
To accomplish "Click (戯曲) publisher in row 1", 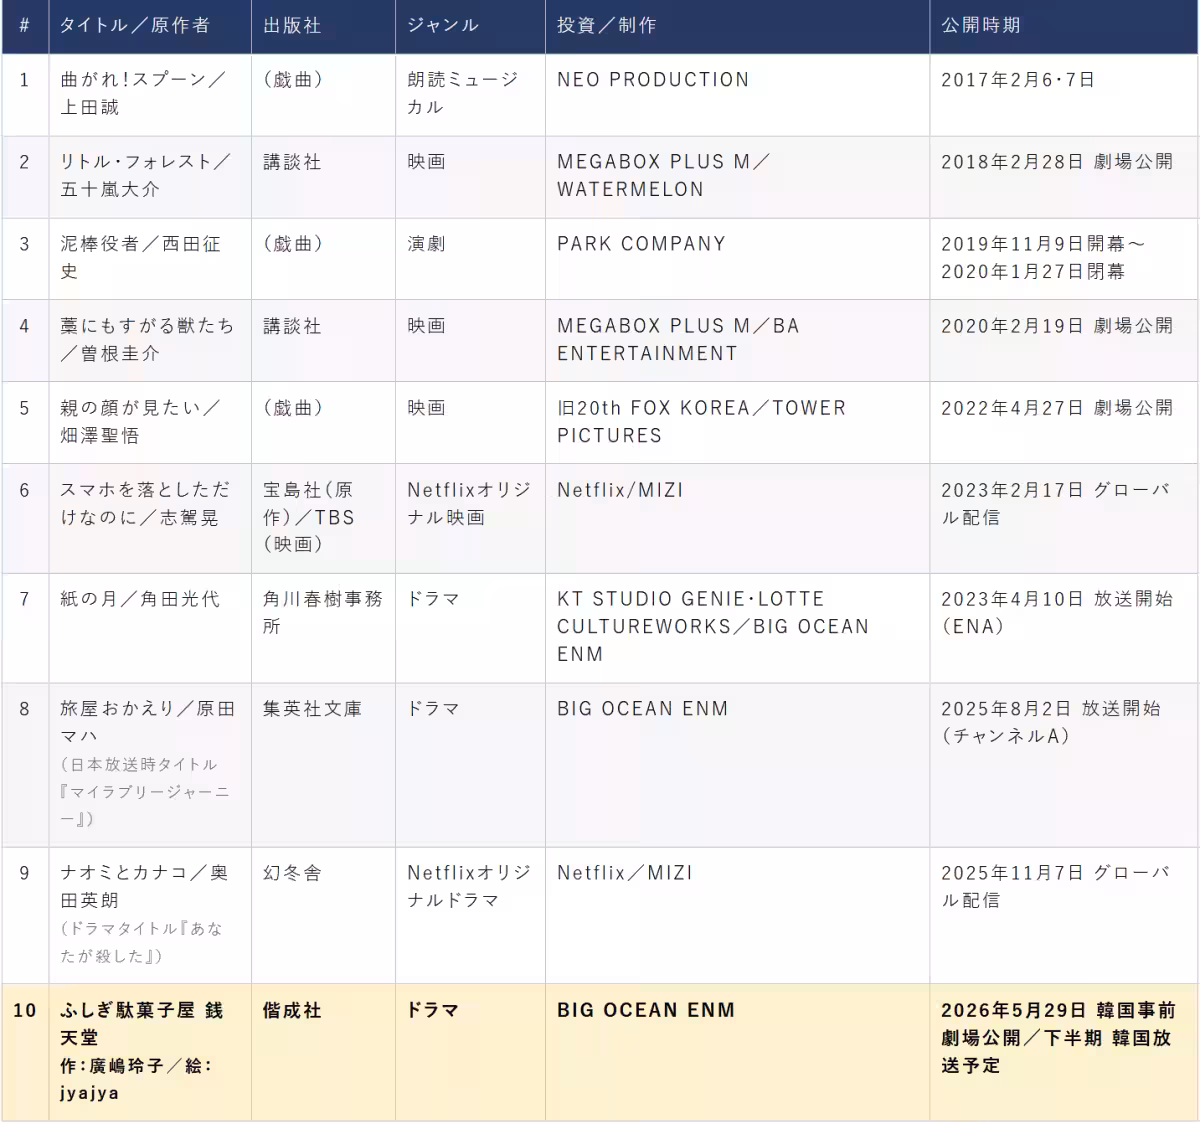I will coord(293,80).
